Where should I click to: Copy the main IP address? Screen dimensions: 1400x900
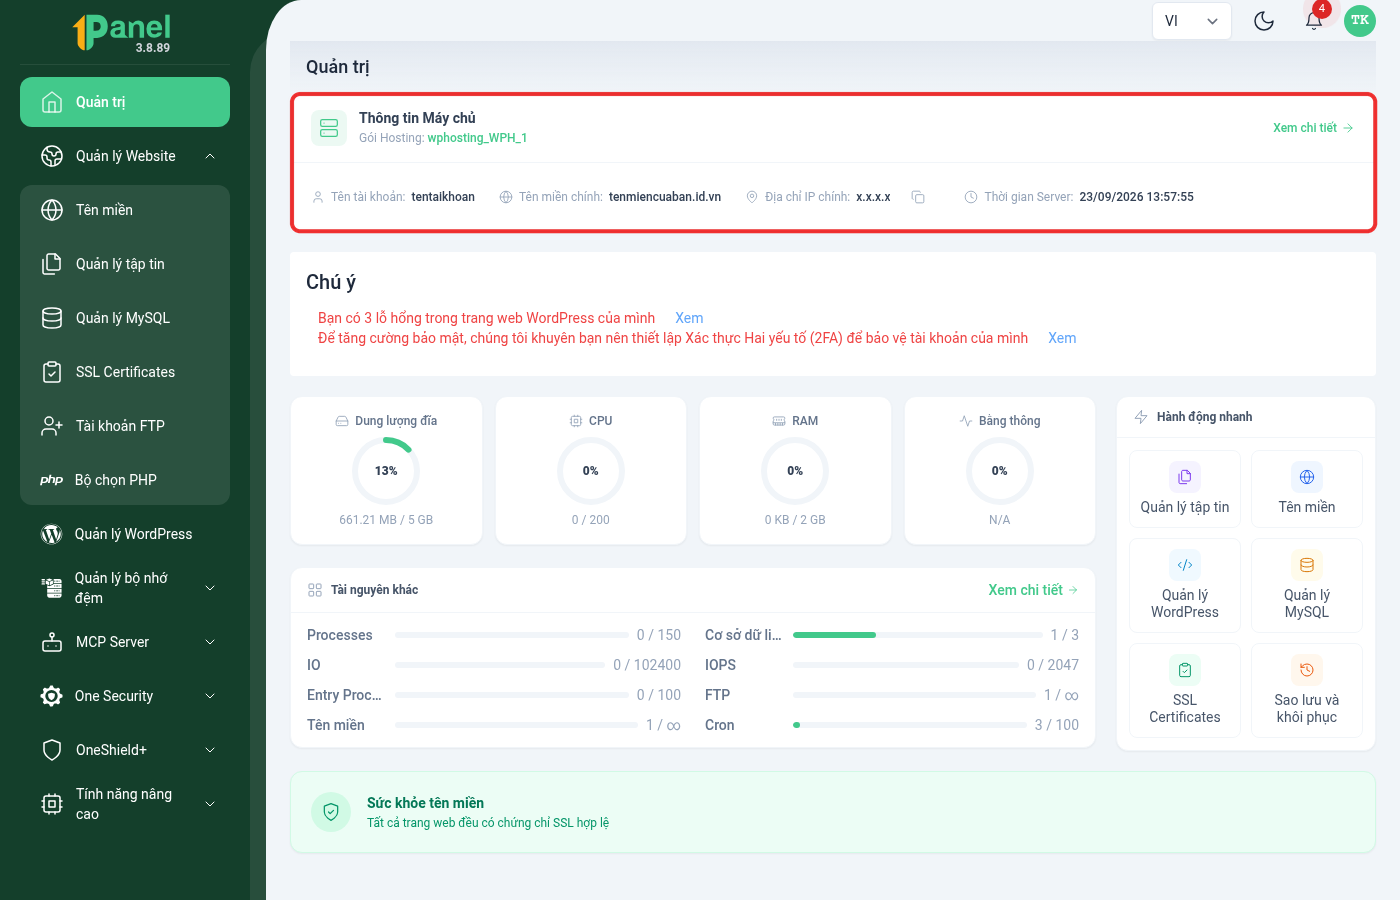pyautogui.click(x=918, y=197)
